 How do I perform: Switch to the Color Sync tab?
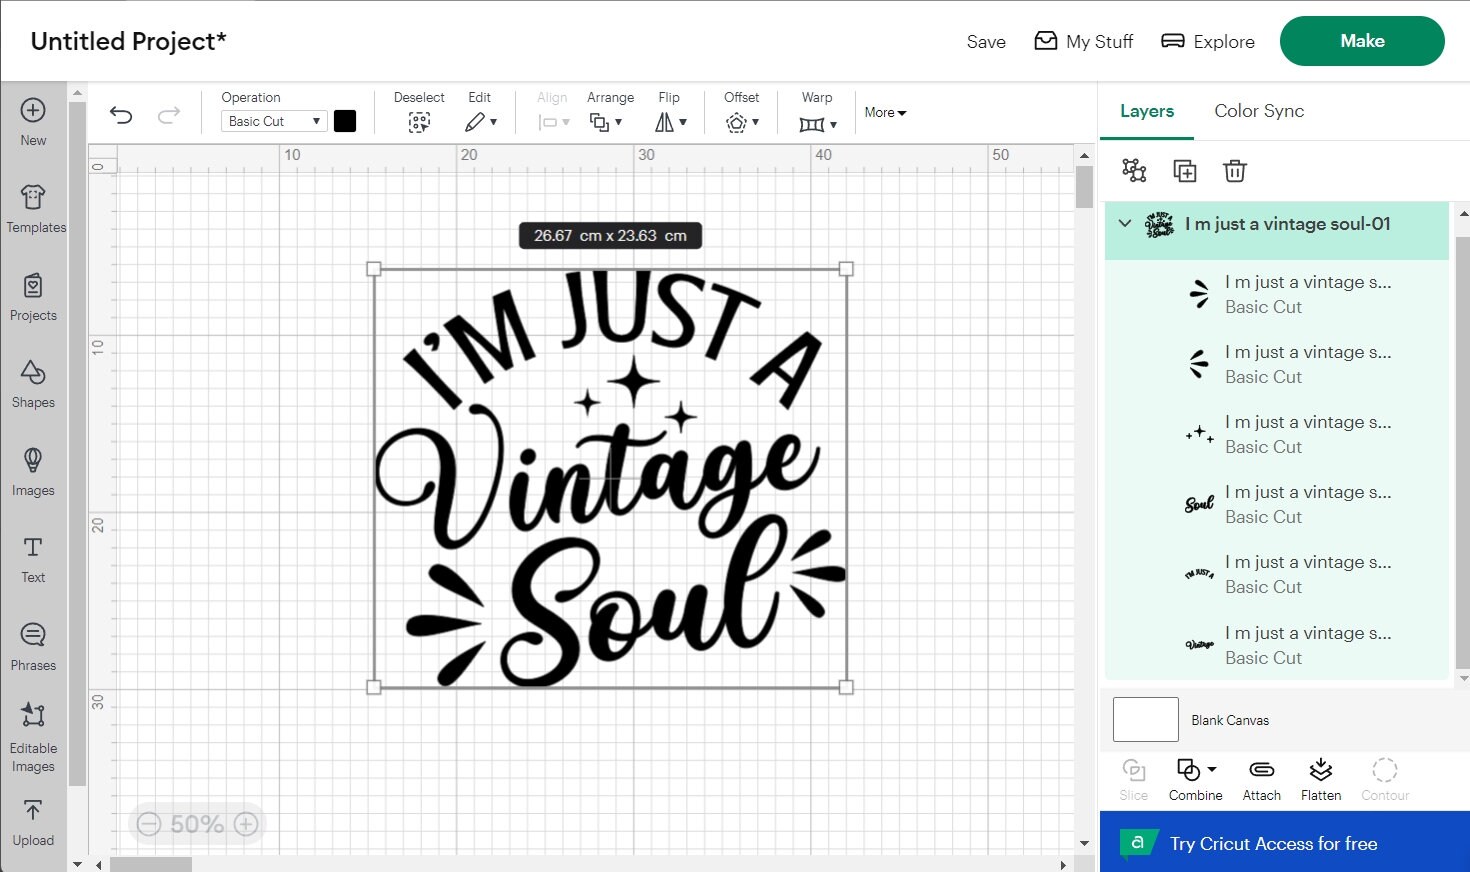coord(1259,111)
